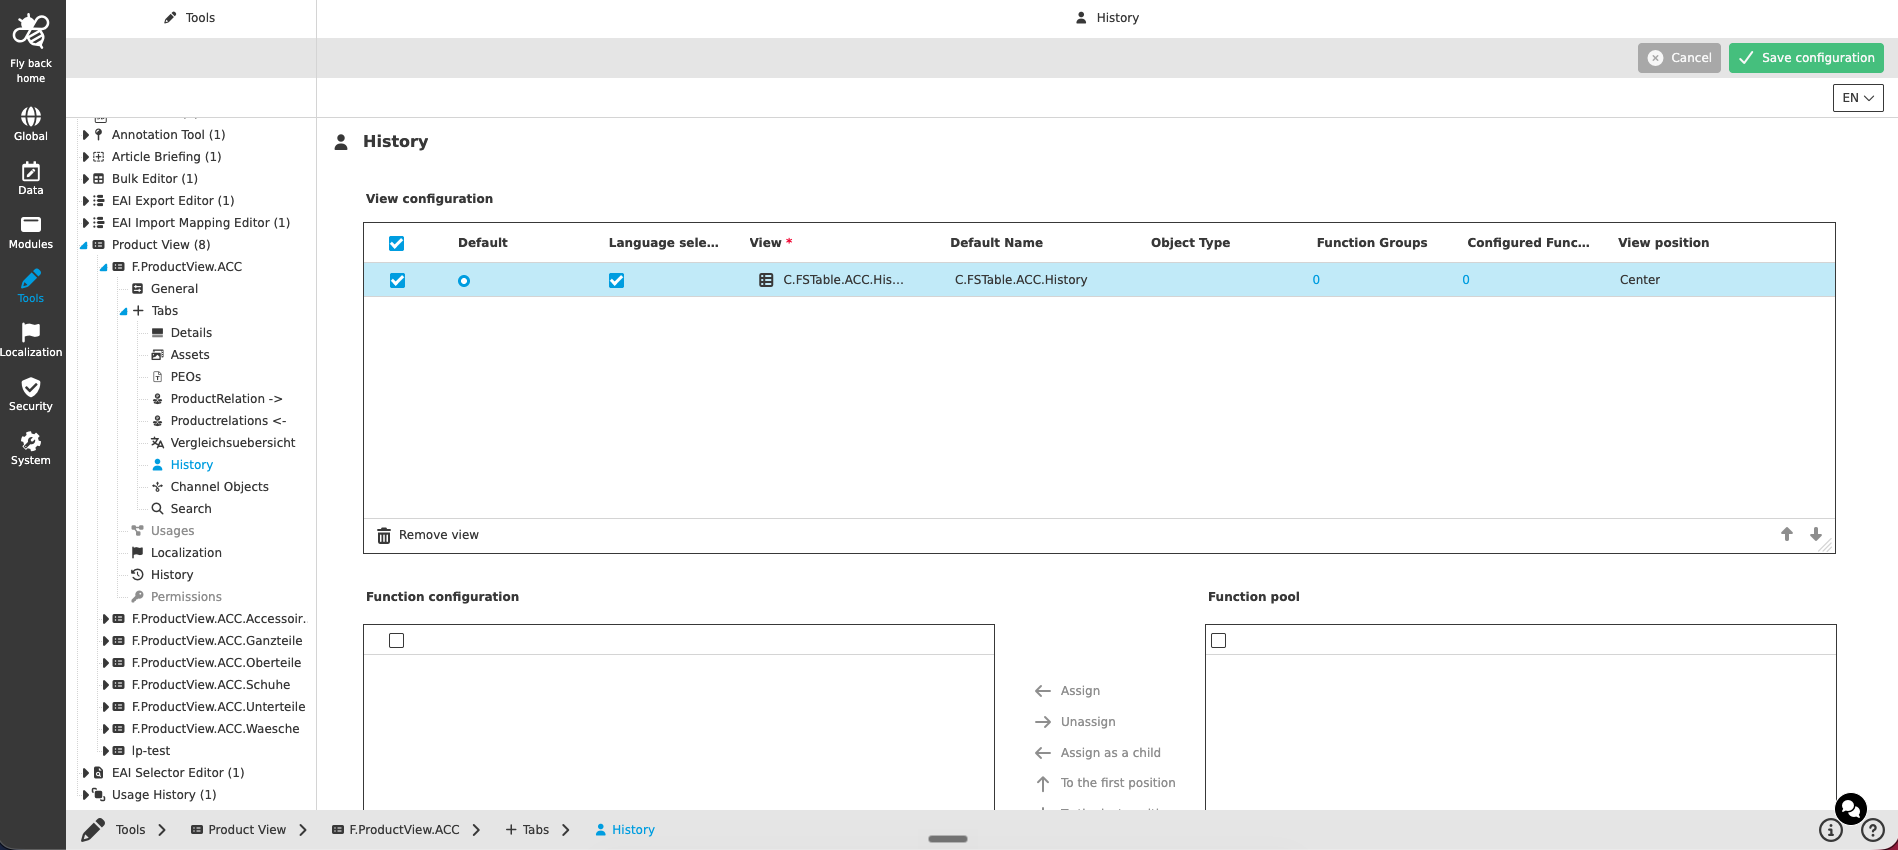Click History in breadcrumb

(x=625, y=830)
